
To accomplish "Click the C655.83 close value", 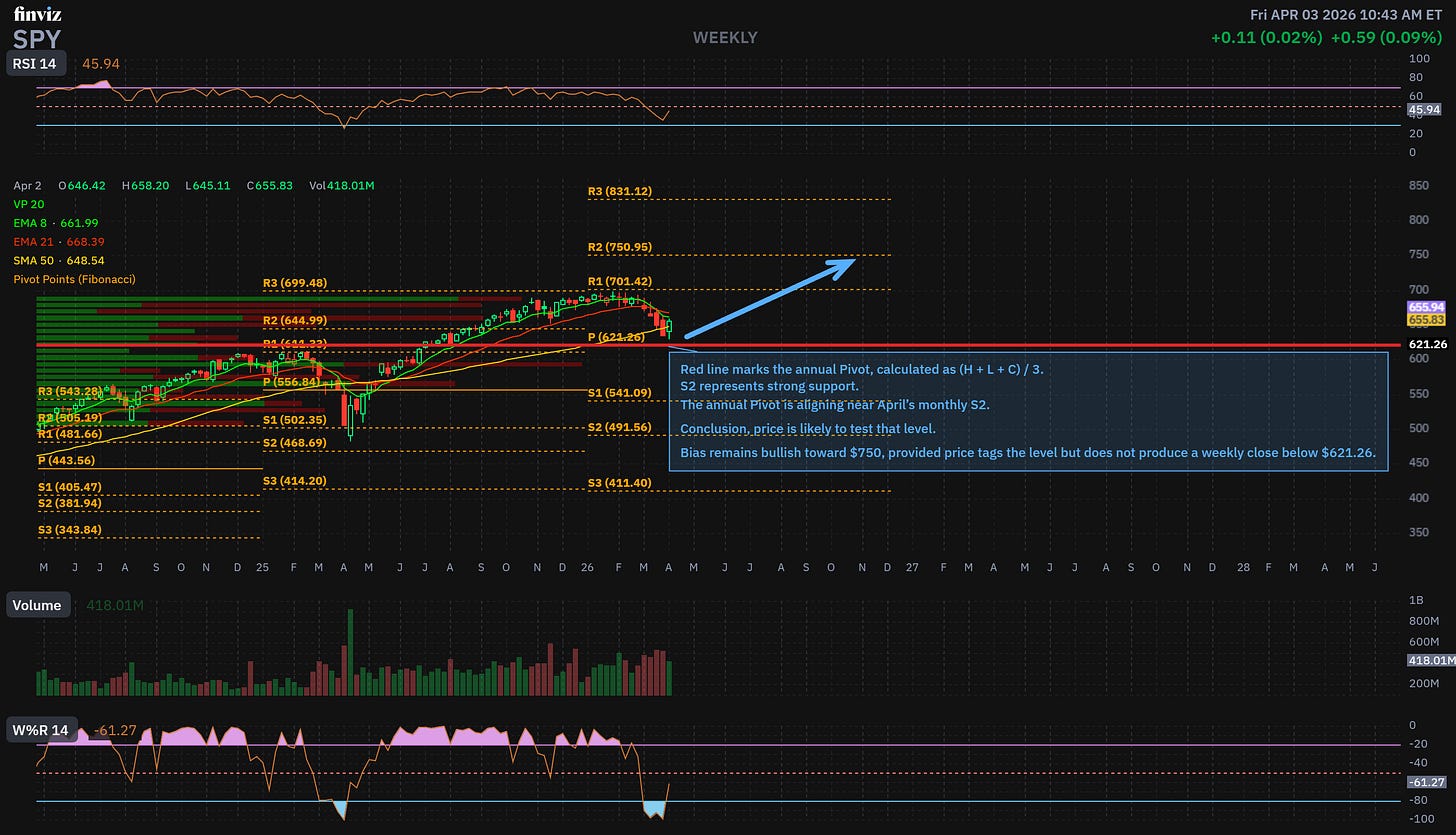I will (x=269, y=186).
